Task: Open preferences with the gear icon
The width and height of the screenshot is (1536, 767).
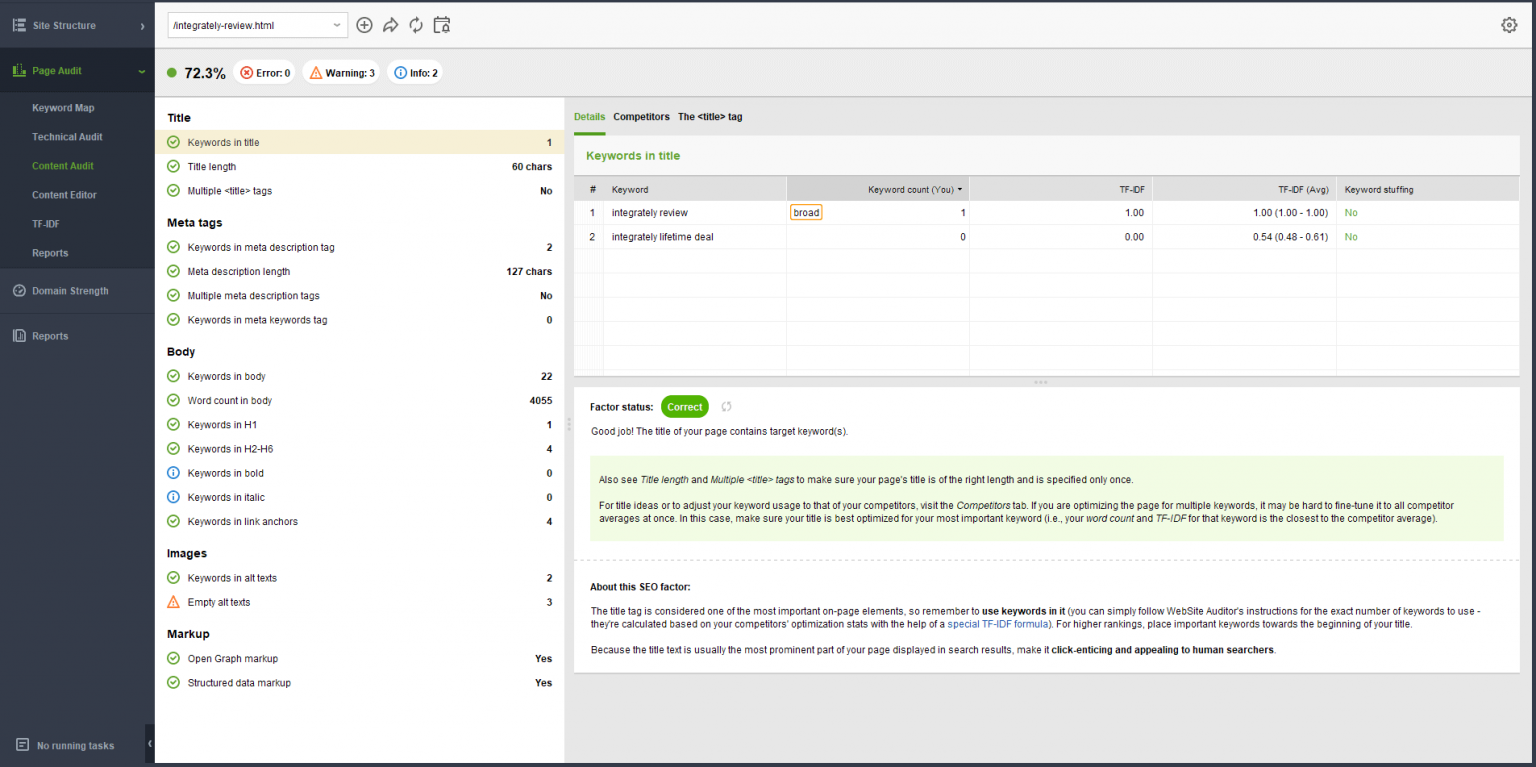Action: (1509, 24)
